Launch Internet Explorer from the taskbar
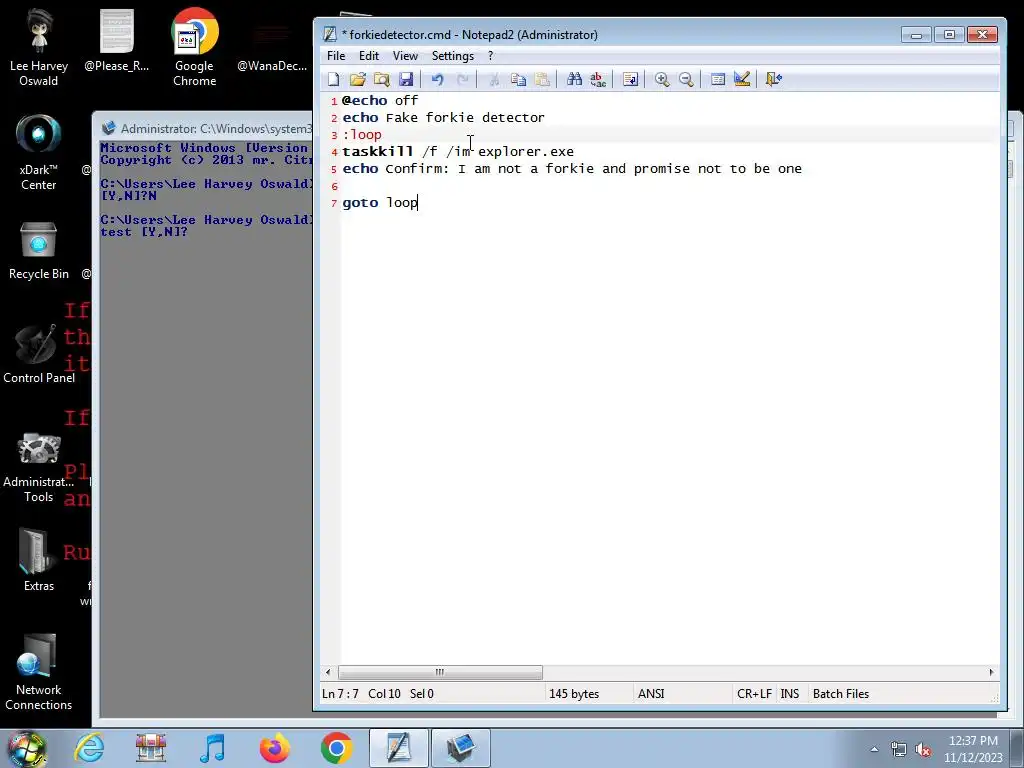The height and width of the screenshot is (768, 1024). pos(89,748)
